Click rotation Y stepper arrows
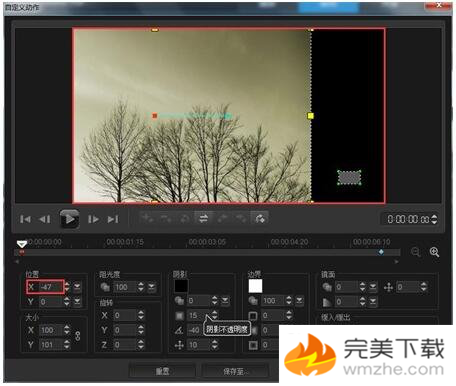The image size is (456, 386). [x=141, y=330]
